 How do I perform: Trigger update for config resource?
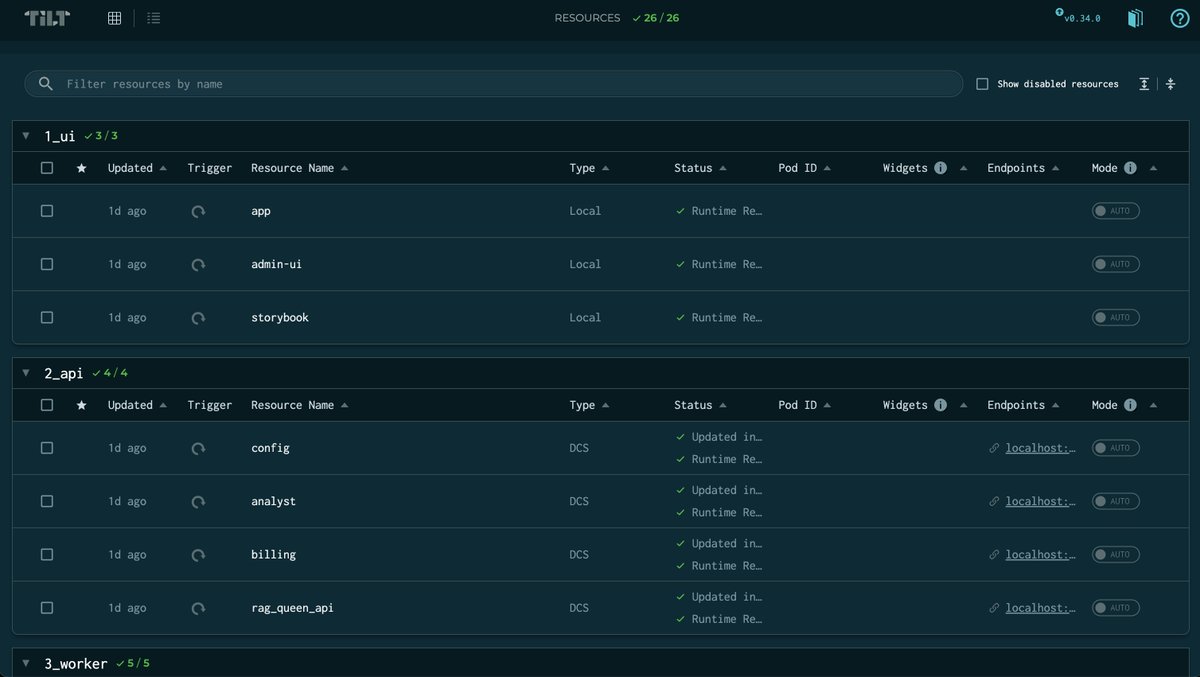(x=198, y=448)
